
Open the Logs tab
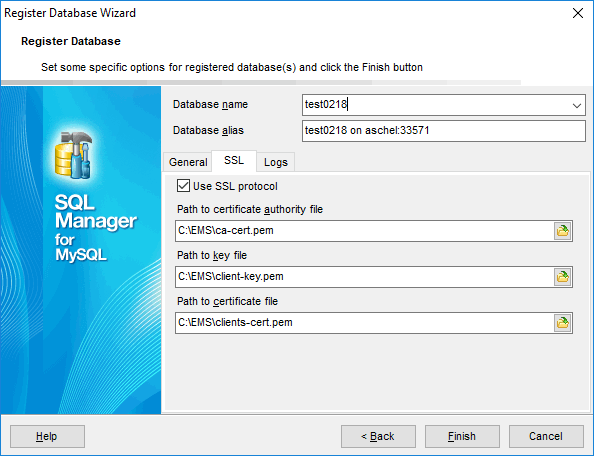276,162
